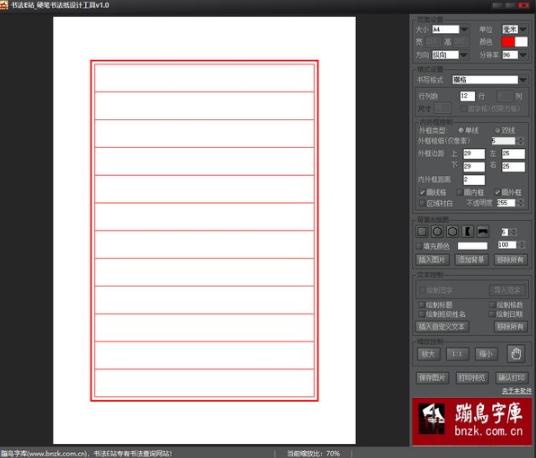Click the app icon in title bar
The image size is (536, 458).
point(4,5)
